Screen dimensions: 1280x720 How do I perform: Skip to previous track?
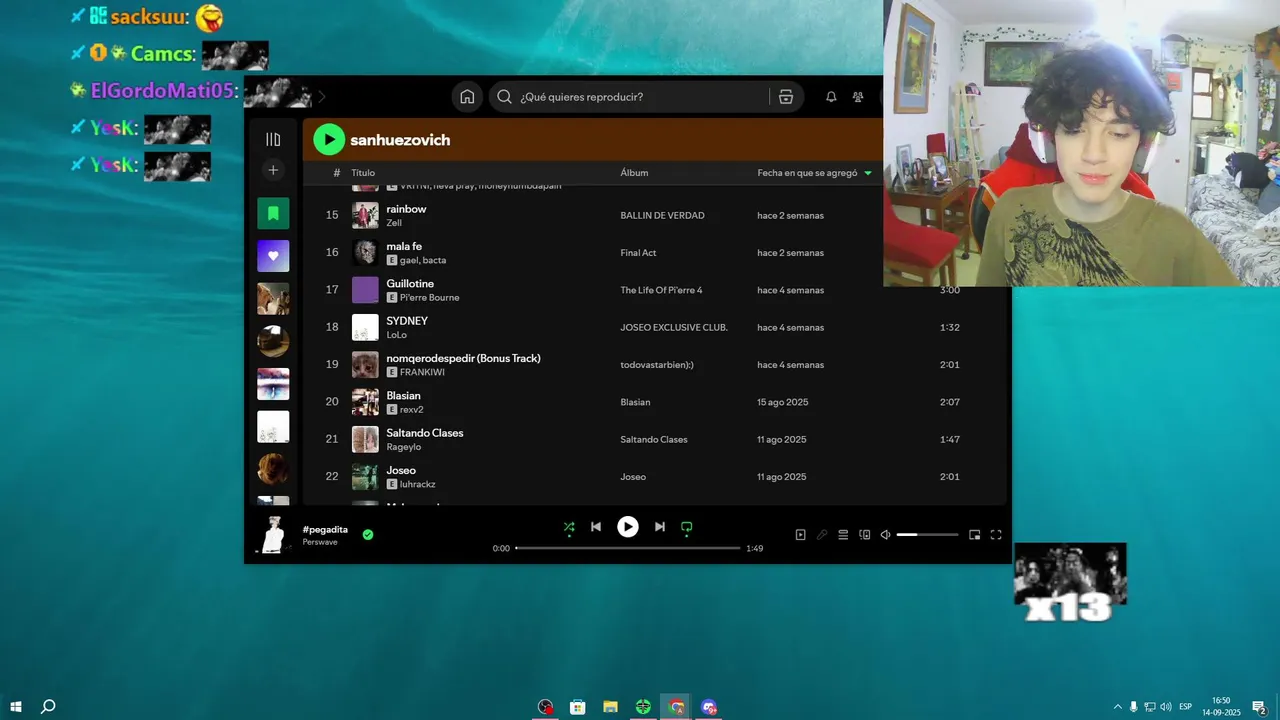[x=596, y=527]
